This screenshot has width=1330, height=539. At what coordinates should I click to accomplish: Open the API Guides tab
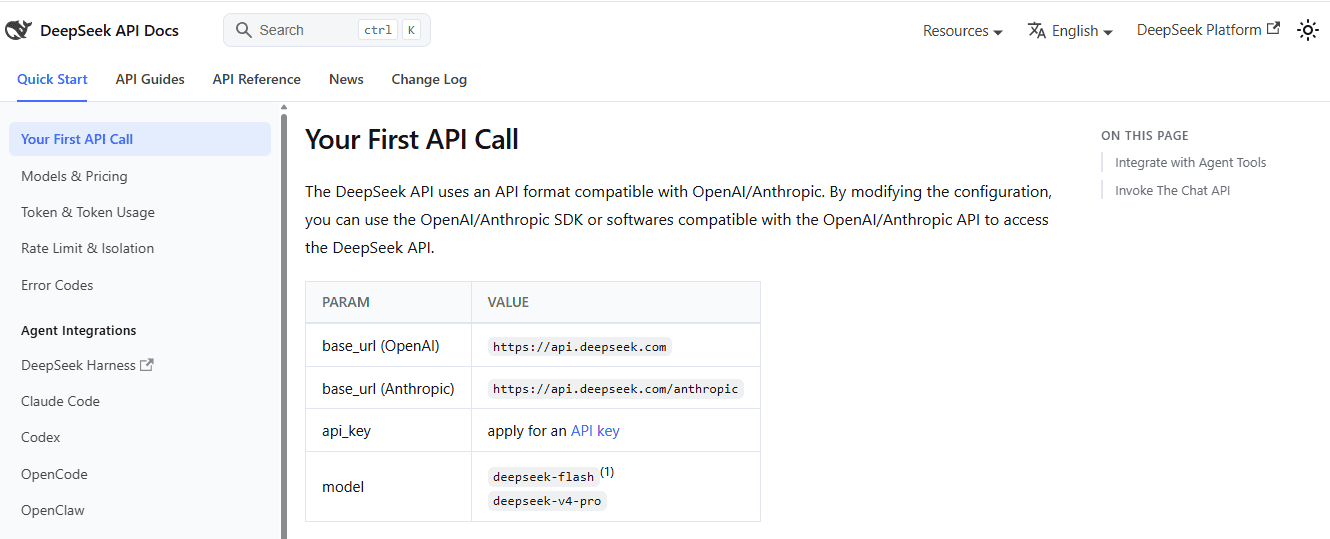(x=150, y=79)
